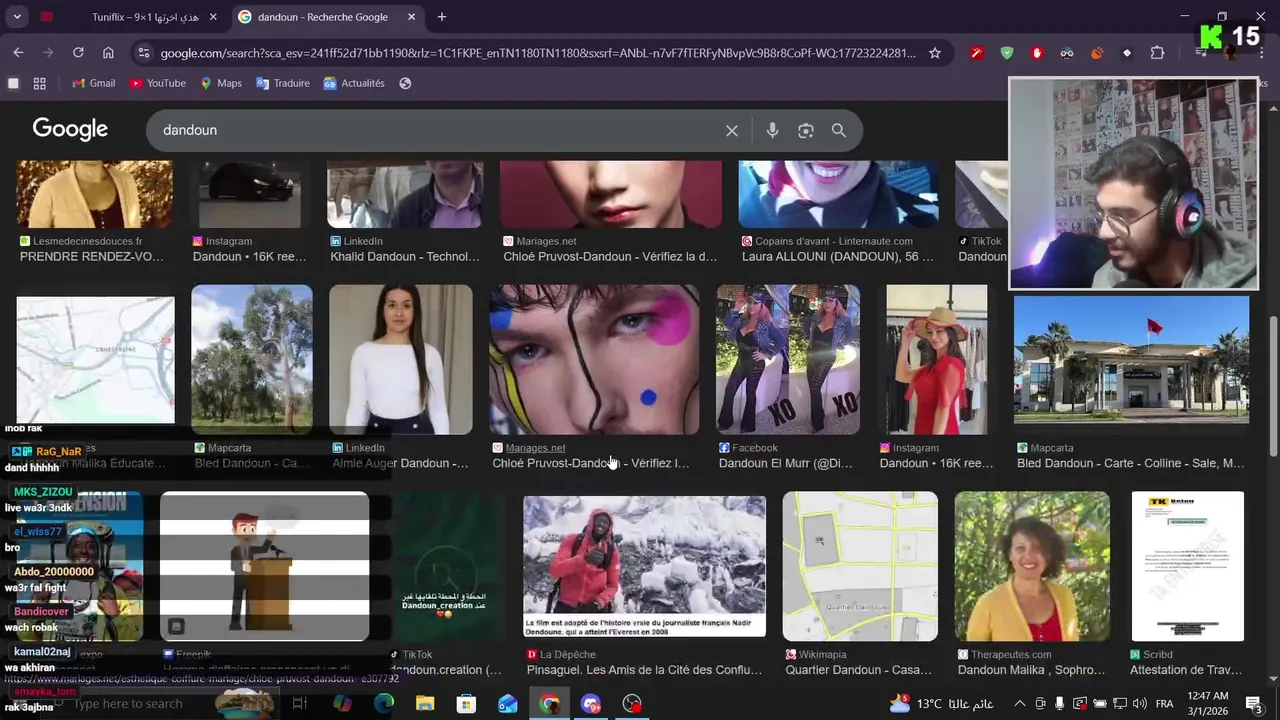Open Chrome from the taskbar
The height and width of the screenshot is (720, 1280).
(x=549, y=704)
